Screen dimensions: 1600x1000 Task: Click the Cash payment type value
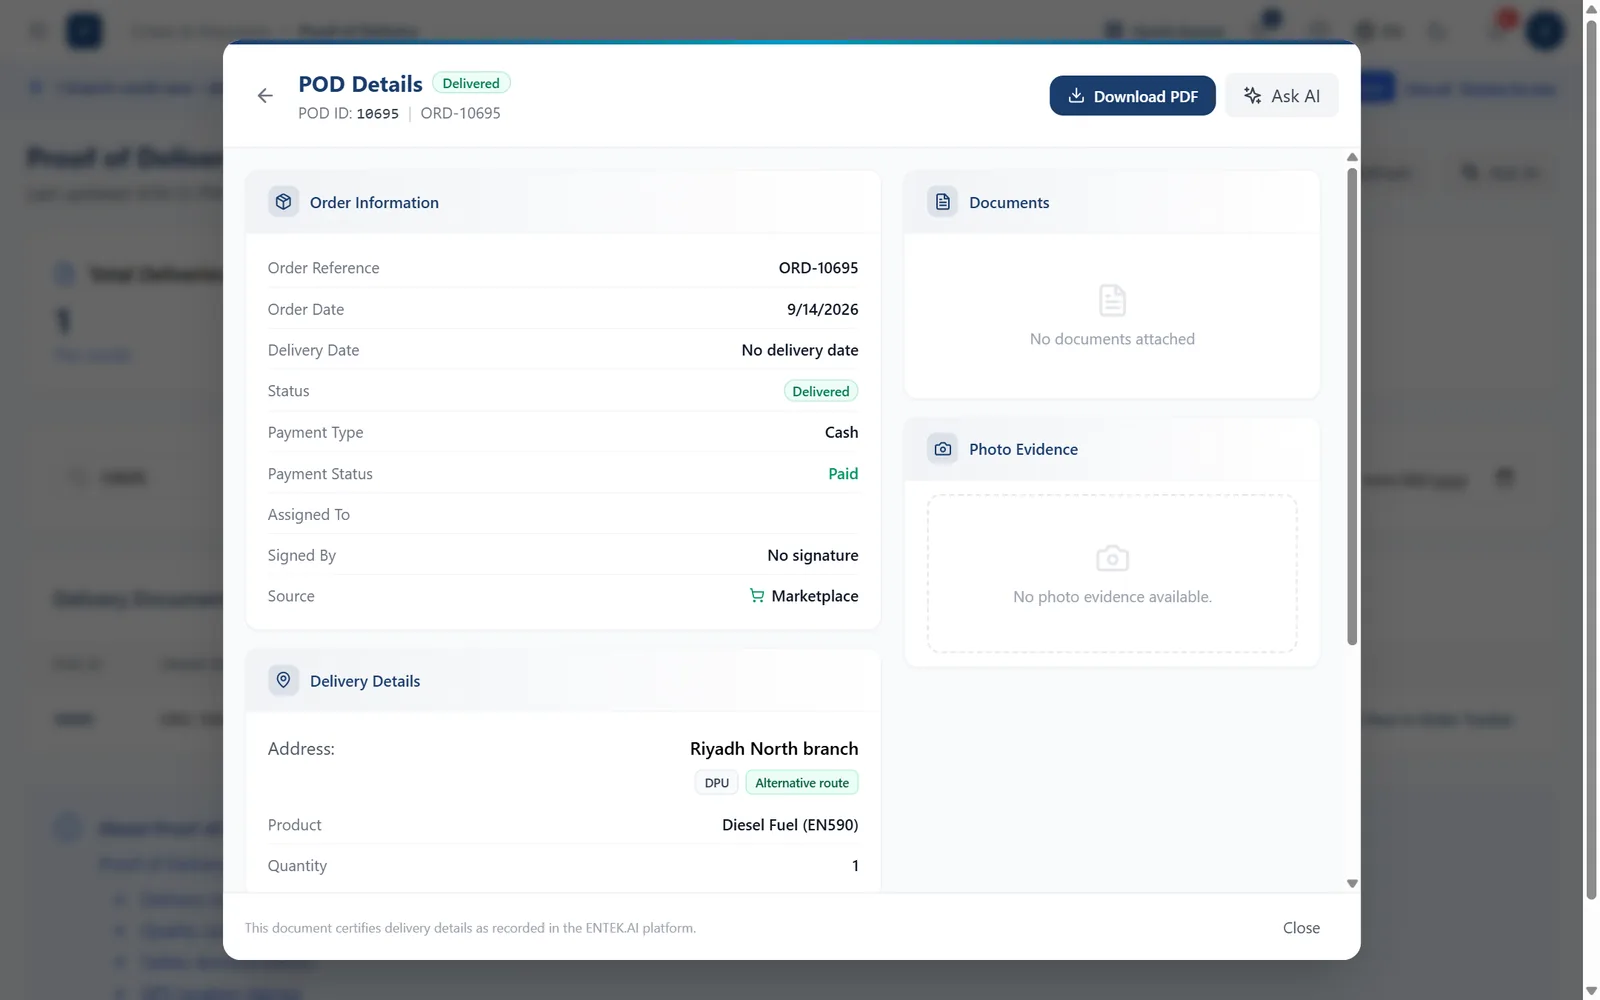point(841,432)
